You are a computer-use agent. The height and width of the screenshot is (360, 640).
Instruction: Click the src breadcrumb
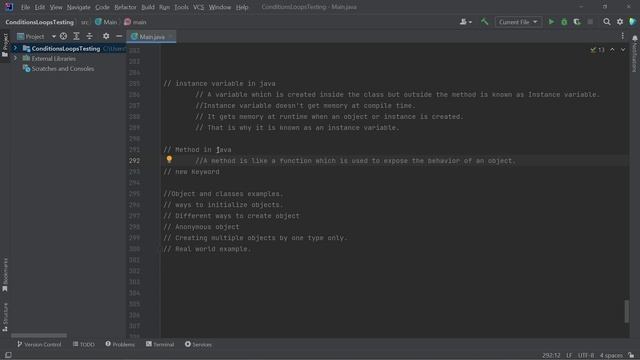(x=84, y=22)
